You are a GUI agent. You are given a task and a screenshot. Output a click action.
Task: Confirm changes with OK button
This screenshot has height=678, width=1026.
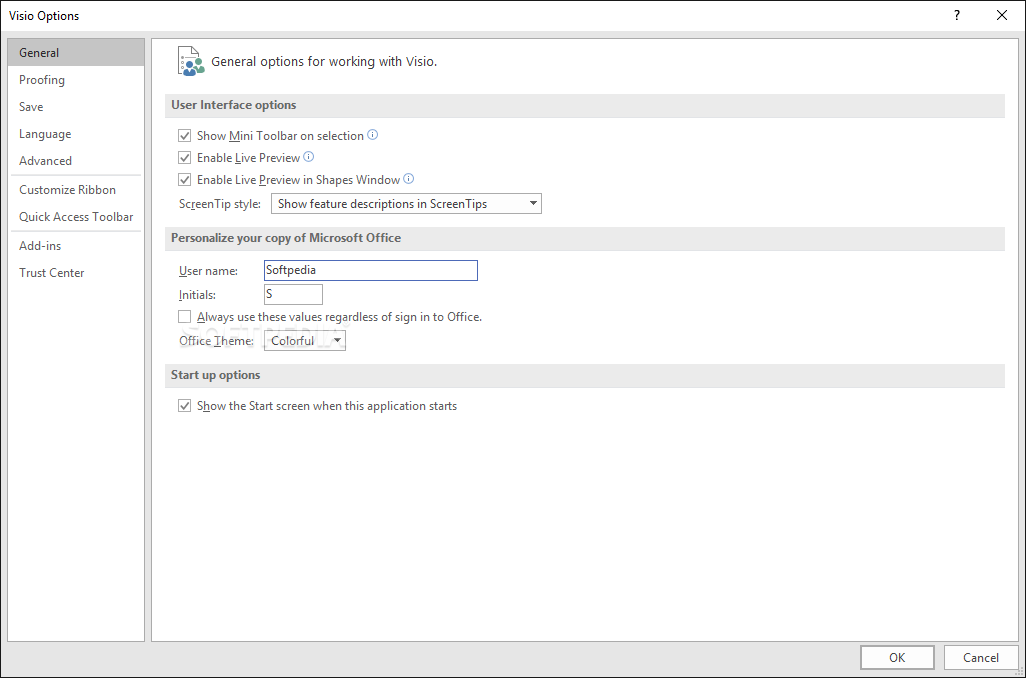coord(897,658)
